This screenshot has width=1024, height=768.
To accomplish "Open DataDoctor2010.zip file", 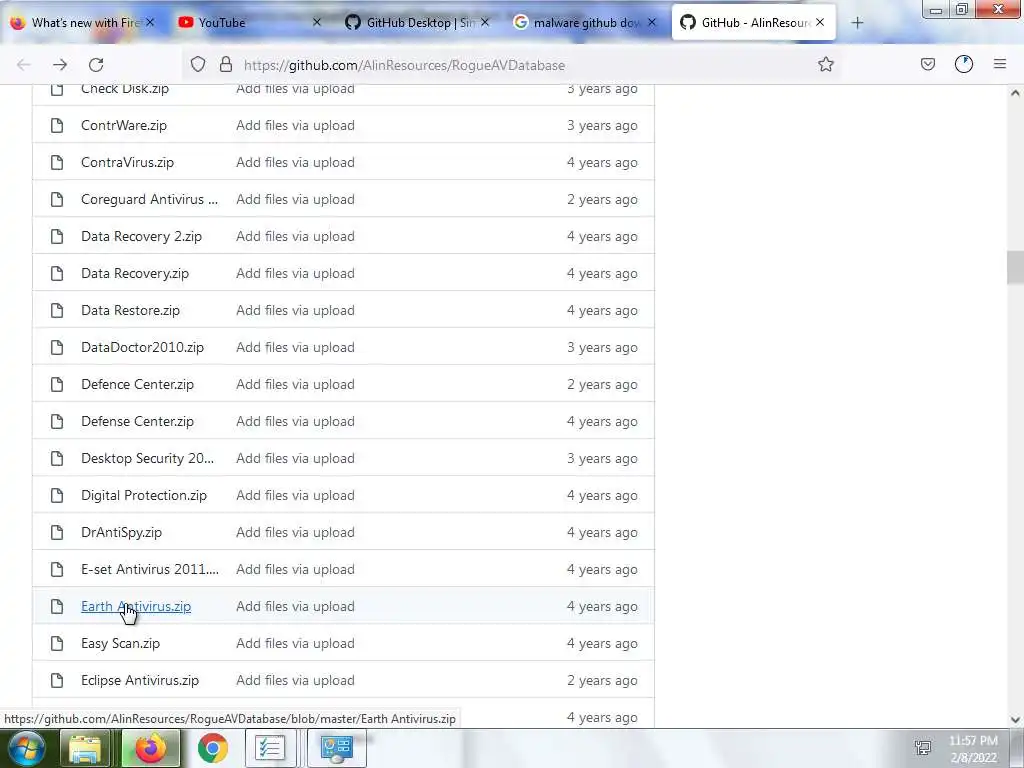I will 142,347.
